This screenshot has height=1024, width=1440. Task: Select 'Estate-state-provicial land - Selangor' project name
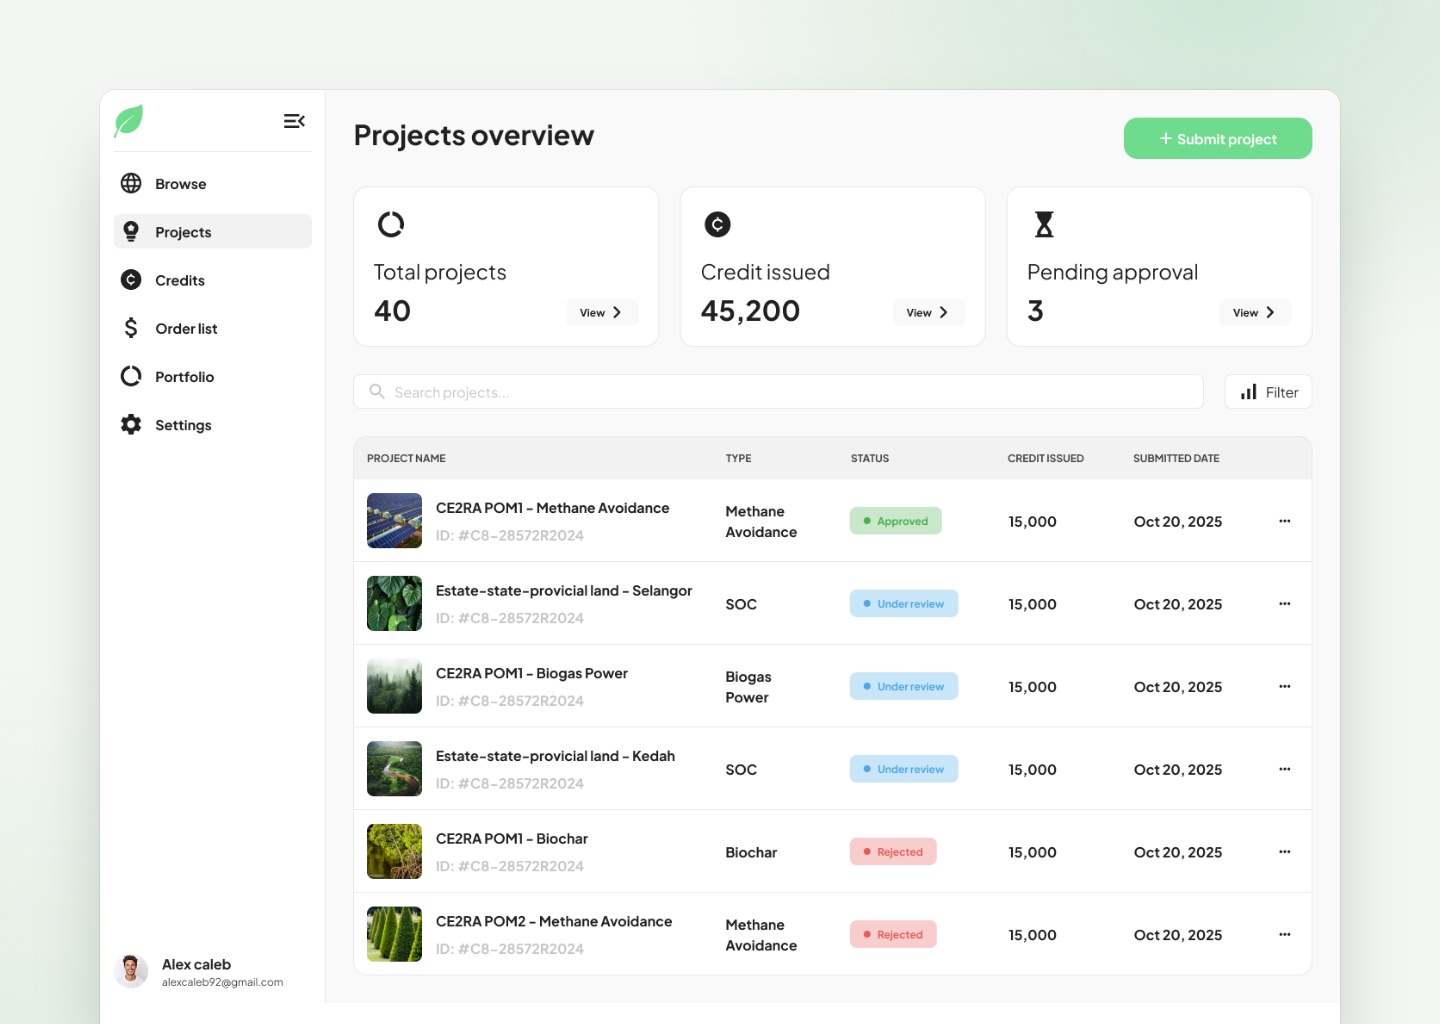click(564, 591)
